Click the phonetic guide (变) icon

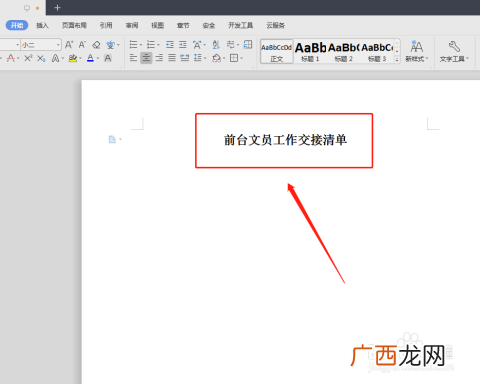[x=111, y=45]
